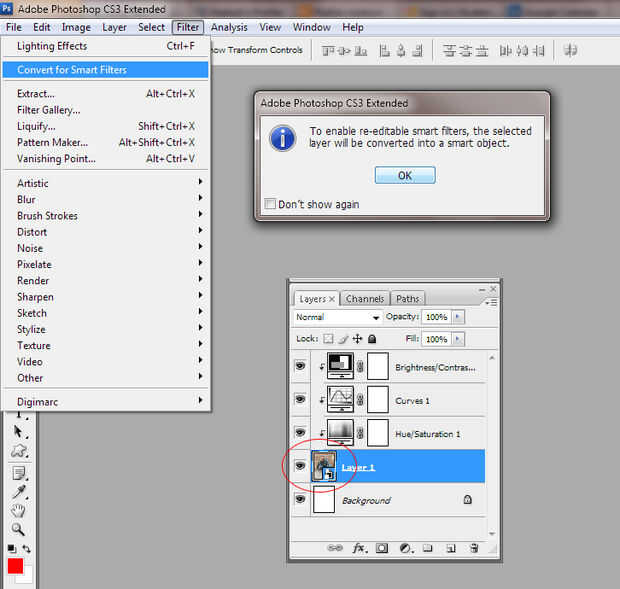This screenshot has height=589, width=620.
Task: Click Distribute Left Edges icon
Action: pos(505,51)
